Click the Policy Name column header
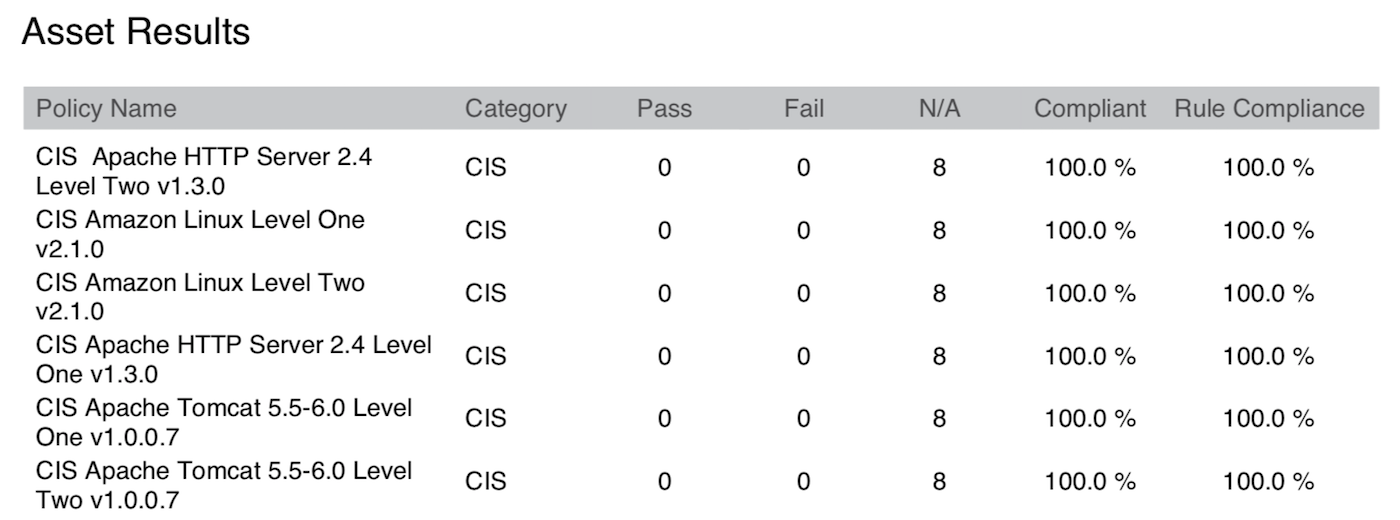This screenshot has height=520, width=1400. tap(106, 108)
